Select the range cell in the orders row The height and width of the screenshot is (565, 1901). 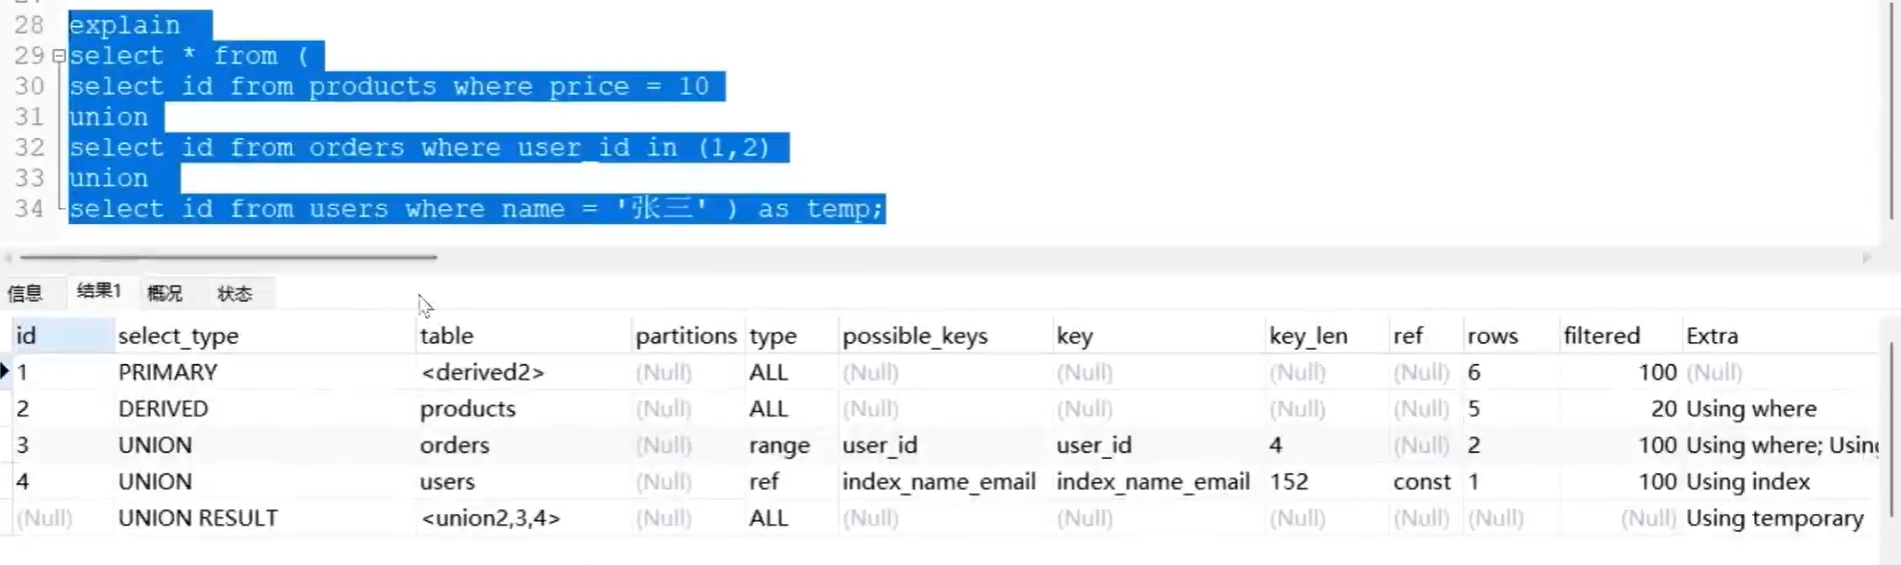tap(779, 445)
